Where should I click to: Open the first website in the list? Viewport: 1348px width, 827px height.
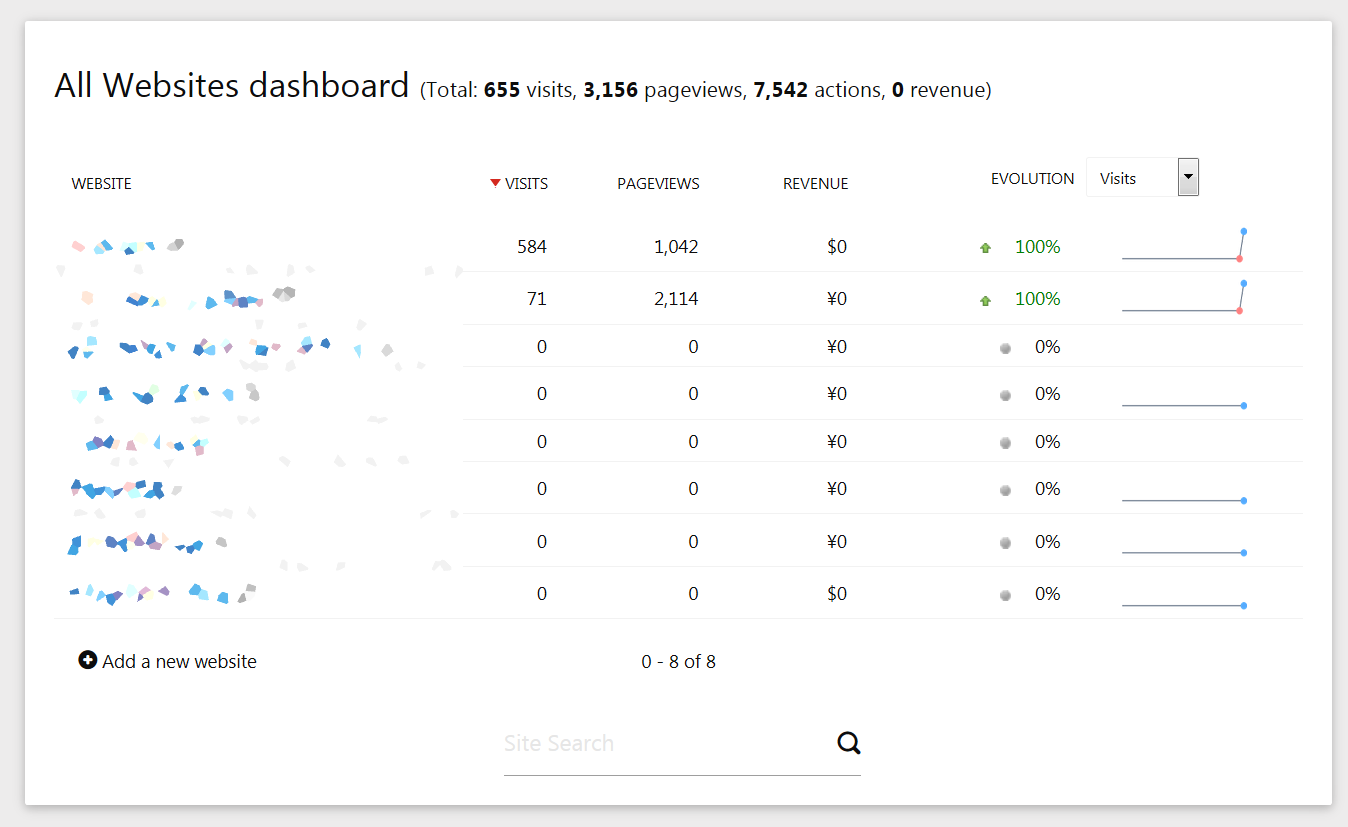click(127, 246)
